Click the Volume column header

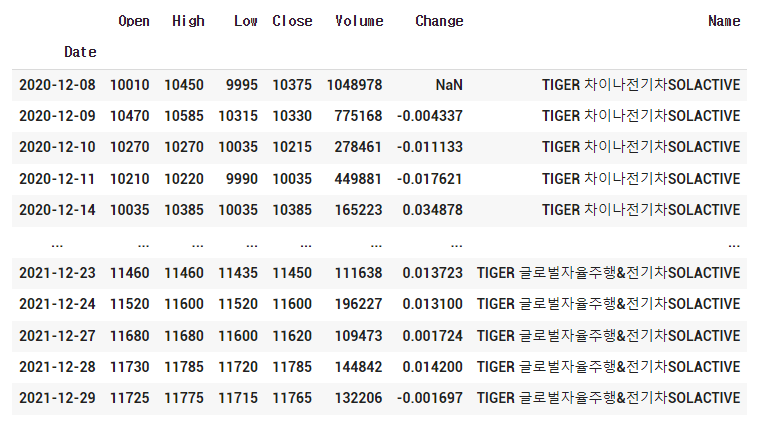pyautogui.click(x=359, y=21)
